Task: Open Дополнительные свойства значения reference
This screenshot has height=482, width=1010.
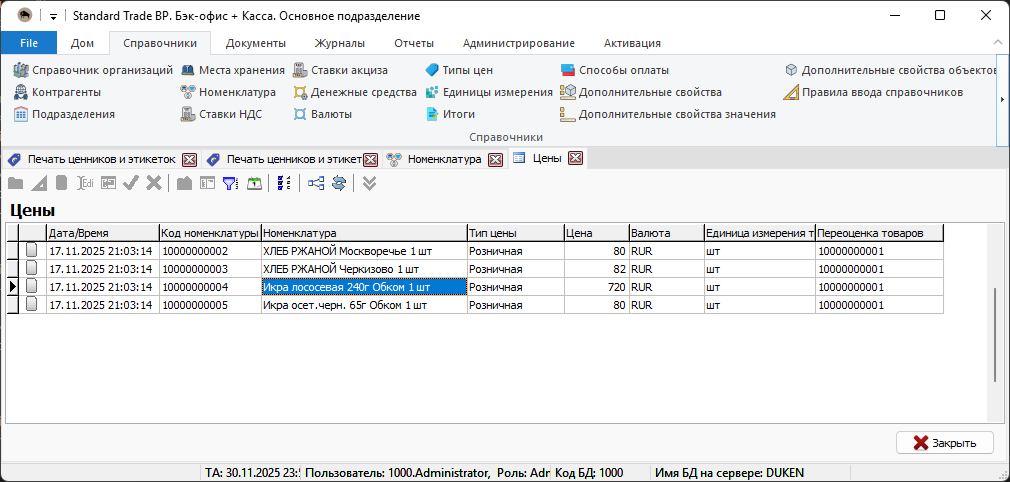Action: tap(668, 114)
